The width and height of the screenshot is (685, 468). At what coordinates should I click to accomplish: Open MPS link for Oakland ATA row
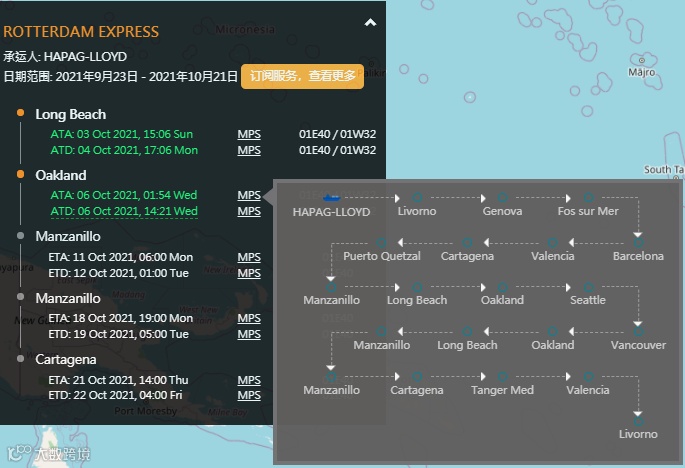(249, 195)
